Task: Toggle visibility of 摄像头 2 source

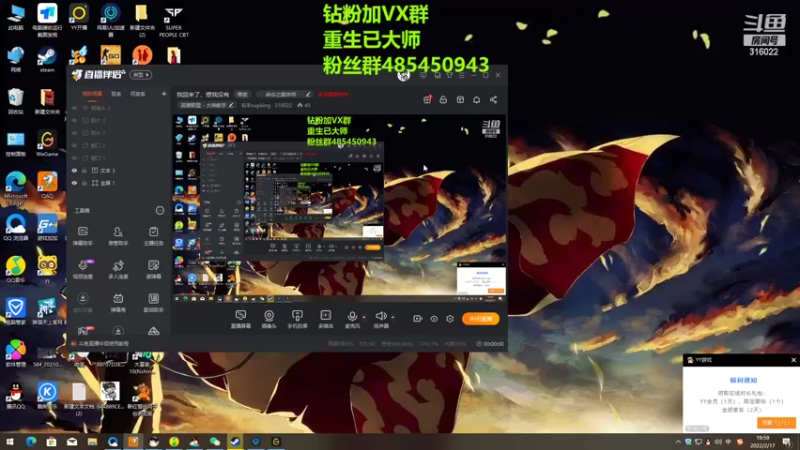Action: [74, 108]
